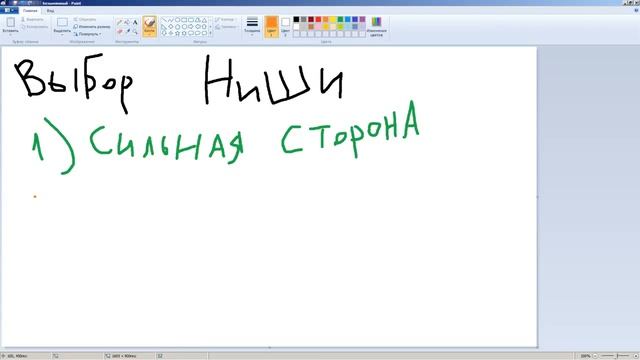Pick the dark red color swatch
Screen dimensions: 640x360
coord(311,19)
